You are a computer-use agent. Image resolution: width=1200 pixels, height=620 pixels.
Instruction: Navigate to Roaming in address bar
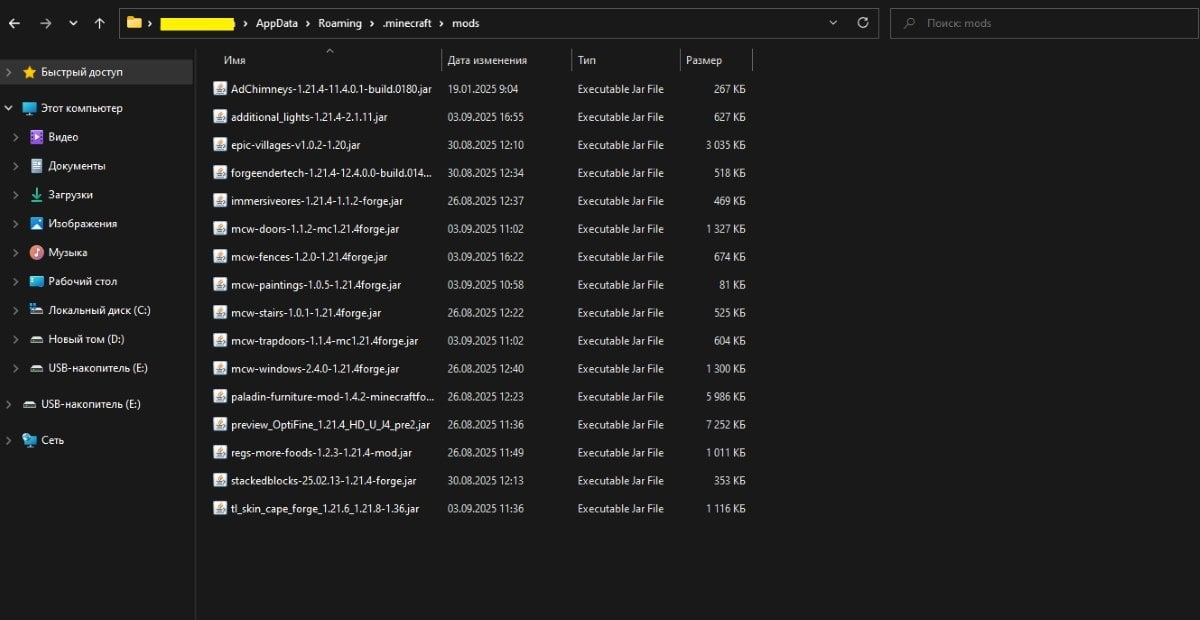tap(340, 22)
